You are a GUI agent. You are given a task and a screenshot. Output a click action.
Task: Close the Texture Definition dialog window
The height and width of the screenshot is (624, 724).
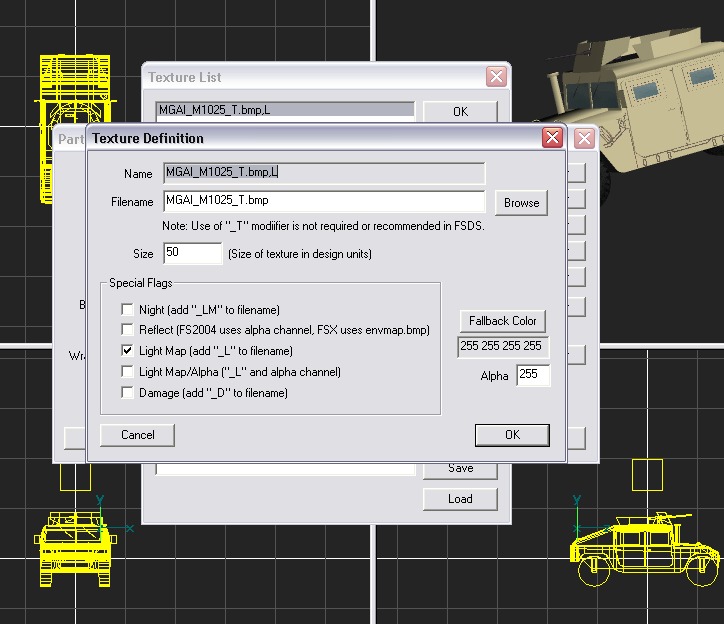click(x=552, y=138)
